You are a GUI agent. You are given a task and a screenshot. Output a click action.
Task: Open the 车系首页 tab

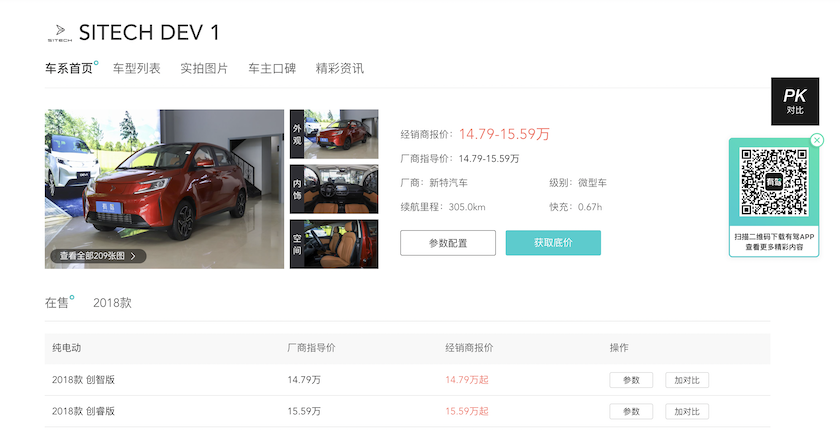click(x=69, y=69)
